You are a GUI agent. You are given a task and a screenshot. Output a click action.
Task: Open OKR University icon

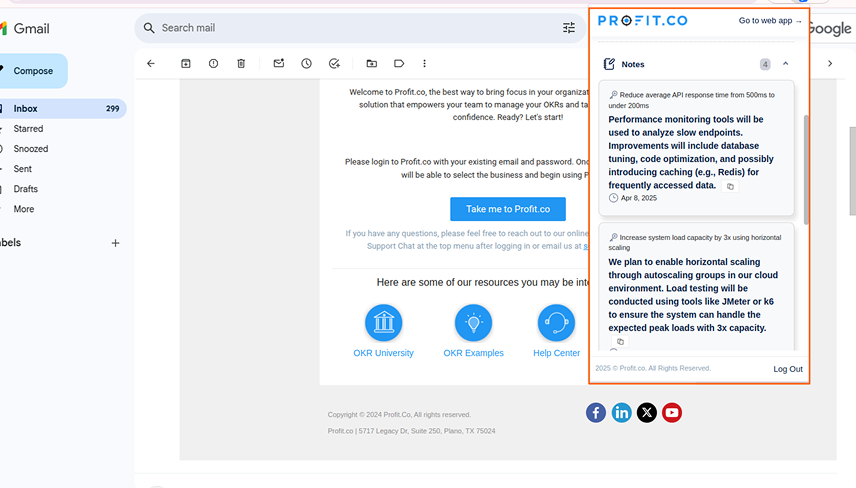[x=384, y=323]
